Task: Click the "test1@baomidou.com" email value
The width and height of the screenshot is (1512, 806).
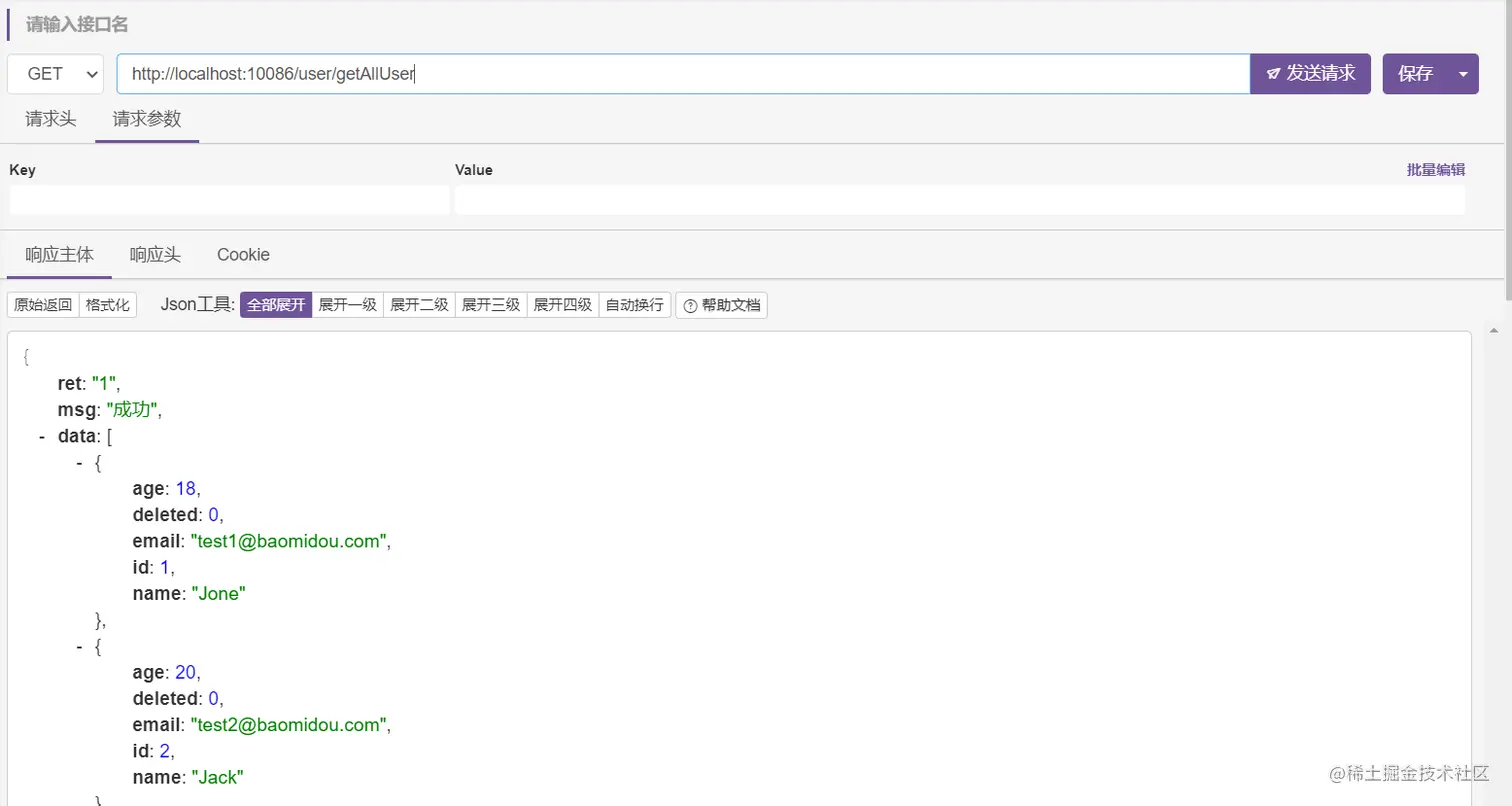Action: pos(288,541)
